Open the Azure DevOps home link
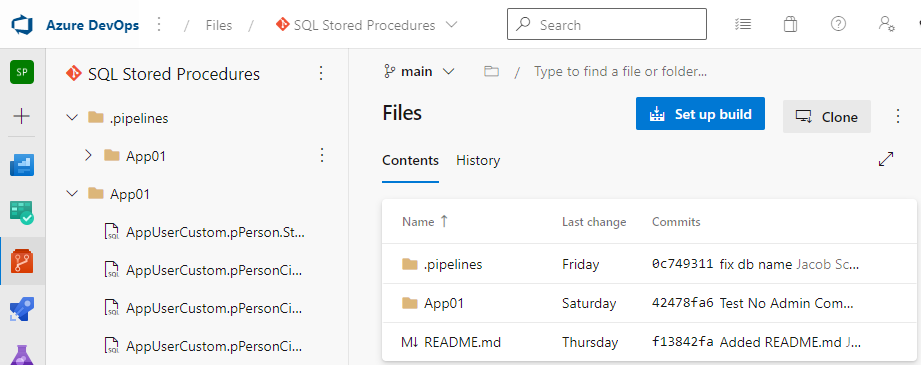Image resolution: width=921 pixels, height=365 pixels. point(93,25)
